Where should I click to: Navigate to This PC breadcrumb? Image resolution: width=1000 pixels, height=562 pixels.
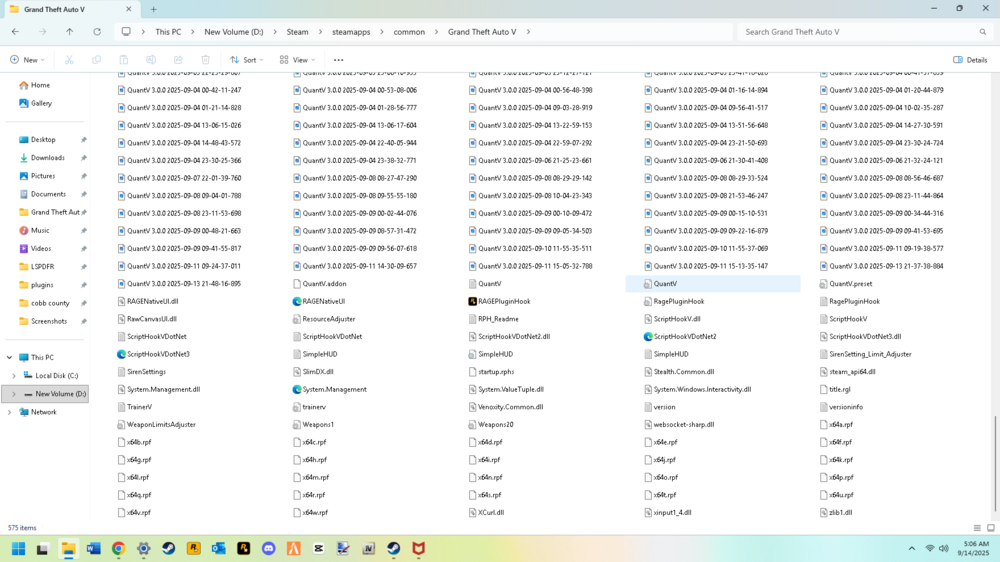[x=168, y=32]
